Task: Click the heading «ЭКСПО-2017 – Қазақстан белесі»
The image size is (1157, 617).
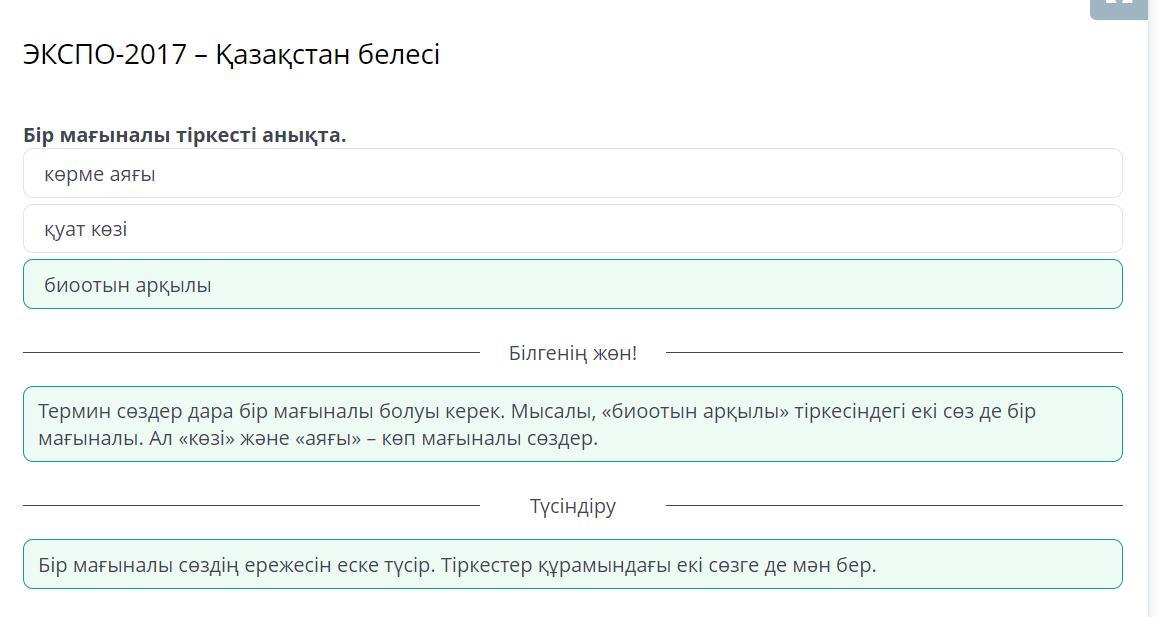Action: tap(231, 54)
